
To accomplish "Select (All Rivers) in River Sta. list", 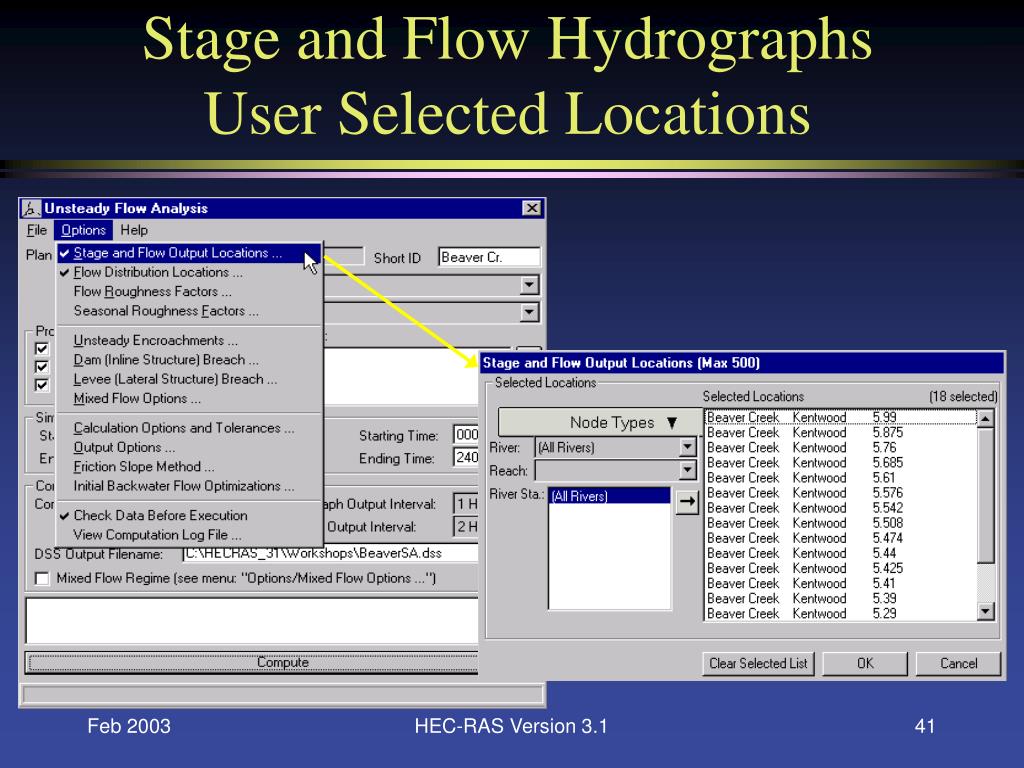I will (609, 496).
